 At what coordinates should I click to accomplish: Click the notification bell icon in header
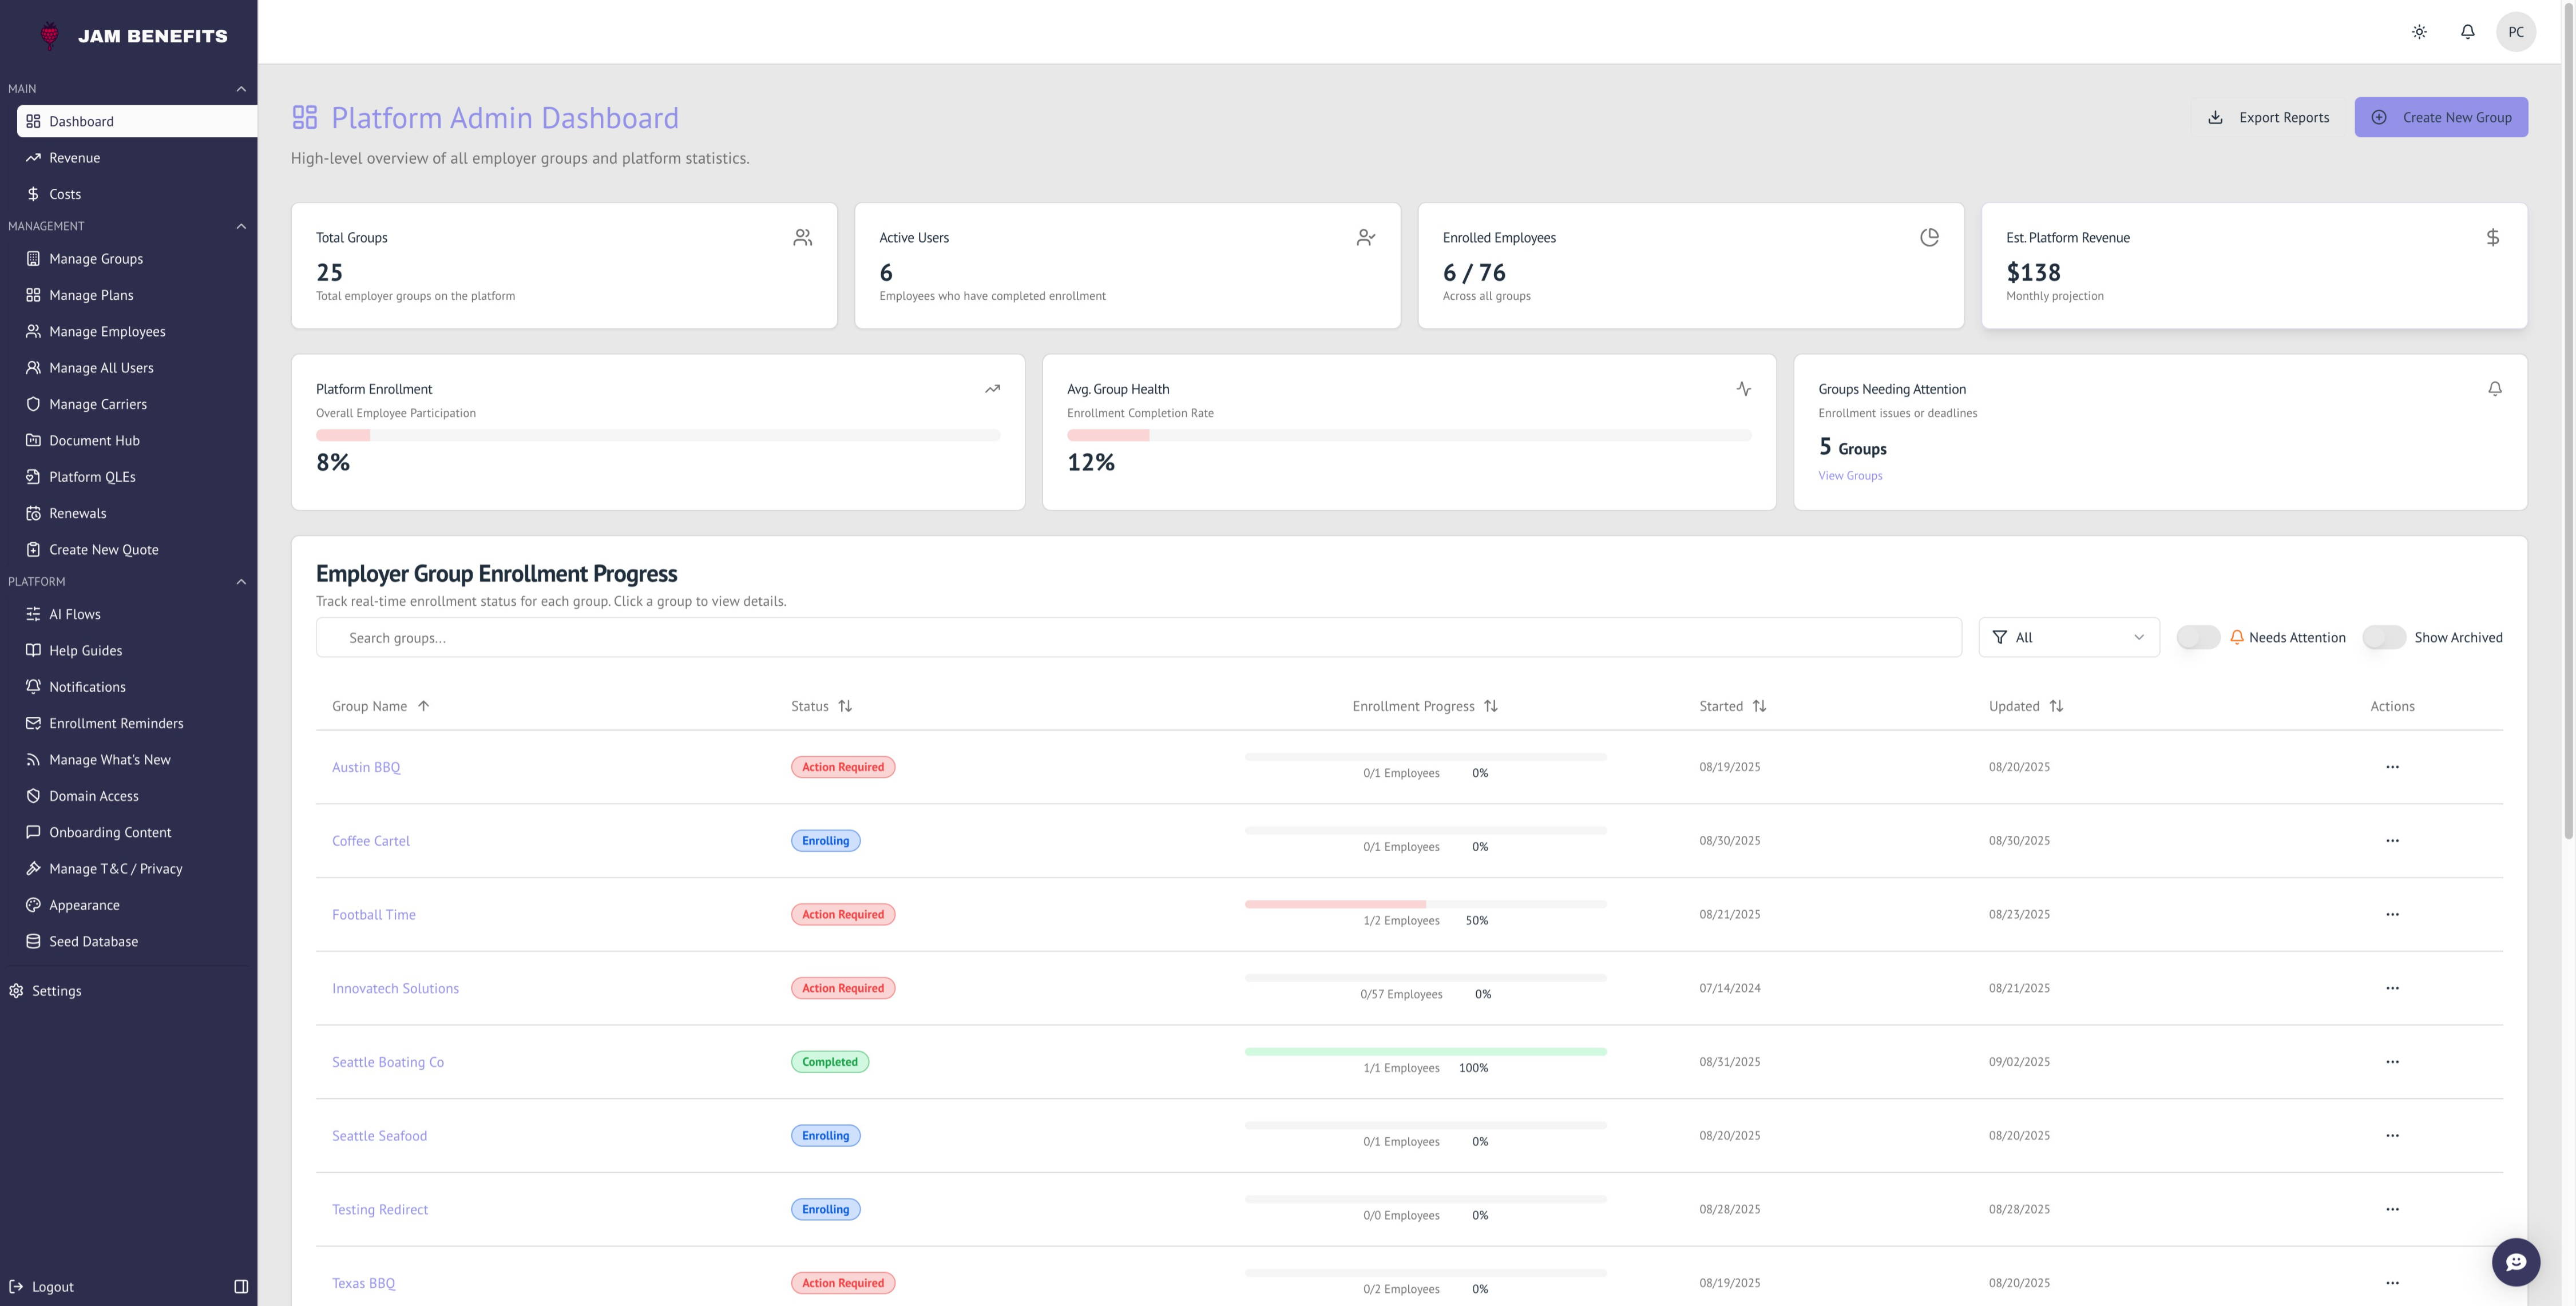tap(2467, 32)
